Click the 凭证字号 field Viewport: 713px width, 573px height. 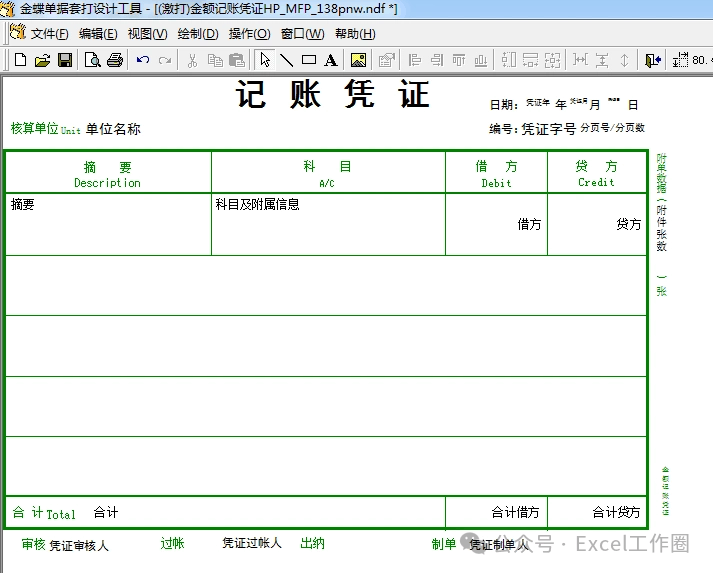(x=548, y=129)
